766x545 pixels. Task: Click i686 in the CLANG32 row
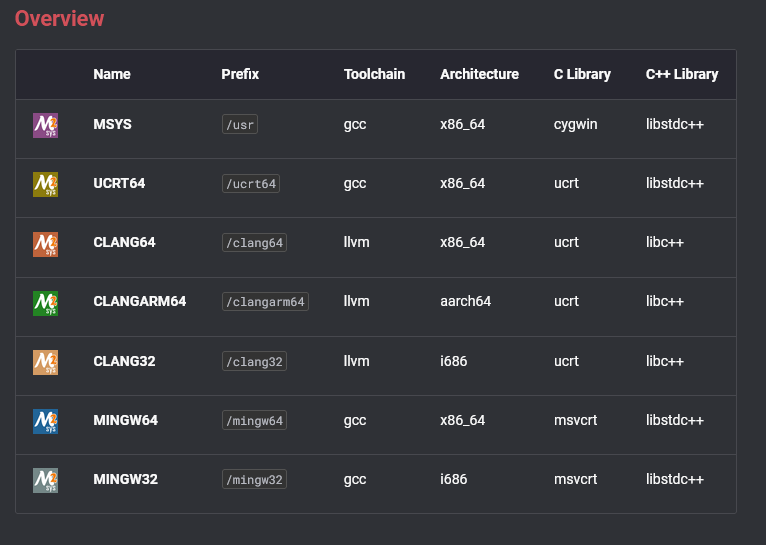point(453,361)
